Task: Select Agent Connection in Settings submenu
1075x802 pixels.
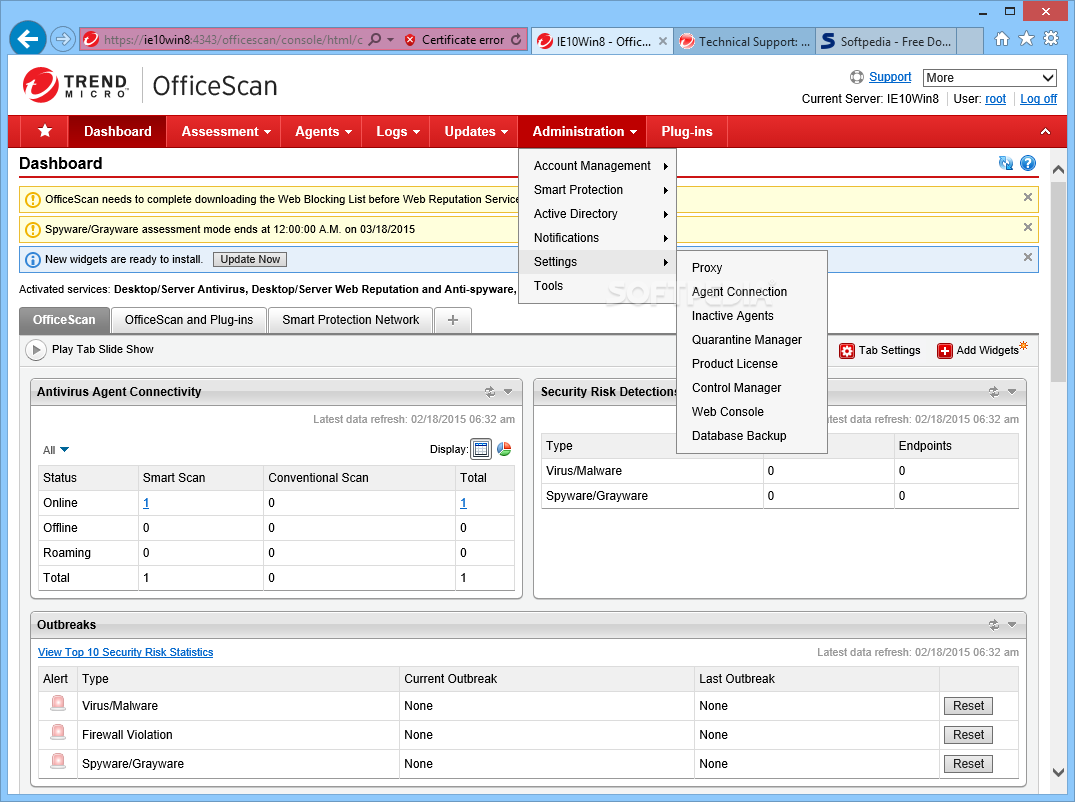Action: coord(752,292)
